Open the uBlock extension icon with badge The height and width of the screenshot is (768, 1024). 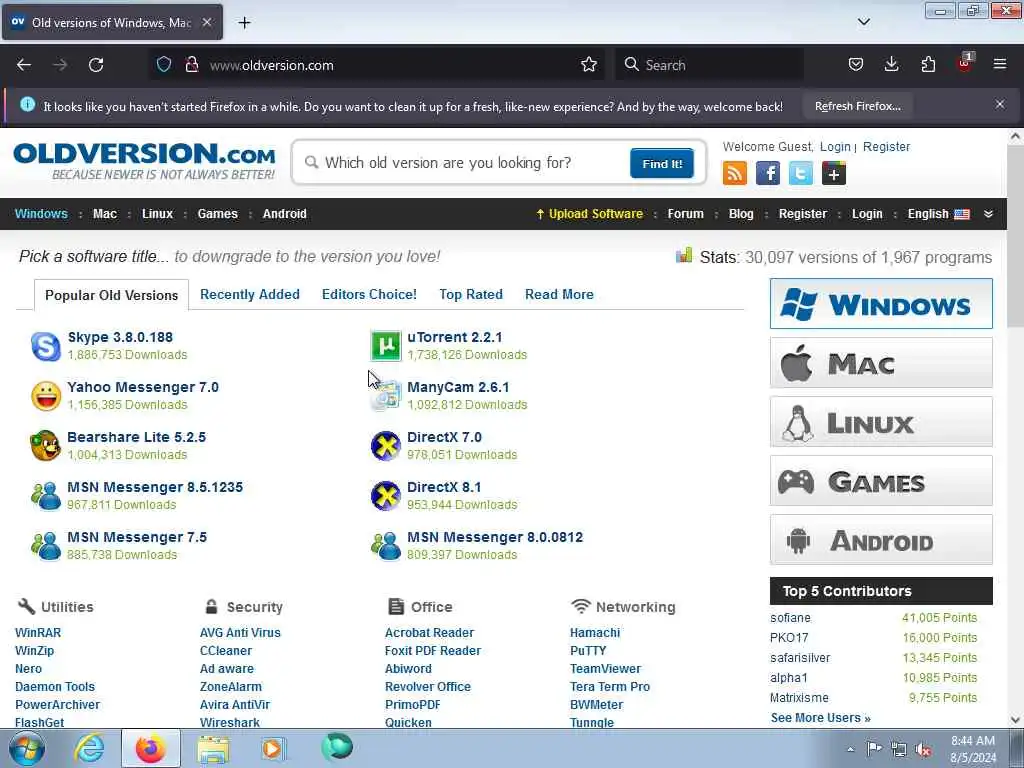[965, 63]
